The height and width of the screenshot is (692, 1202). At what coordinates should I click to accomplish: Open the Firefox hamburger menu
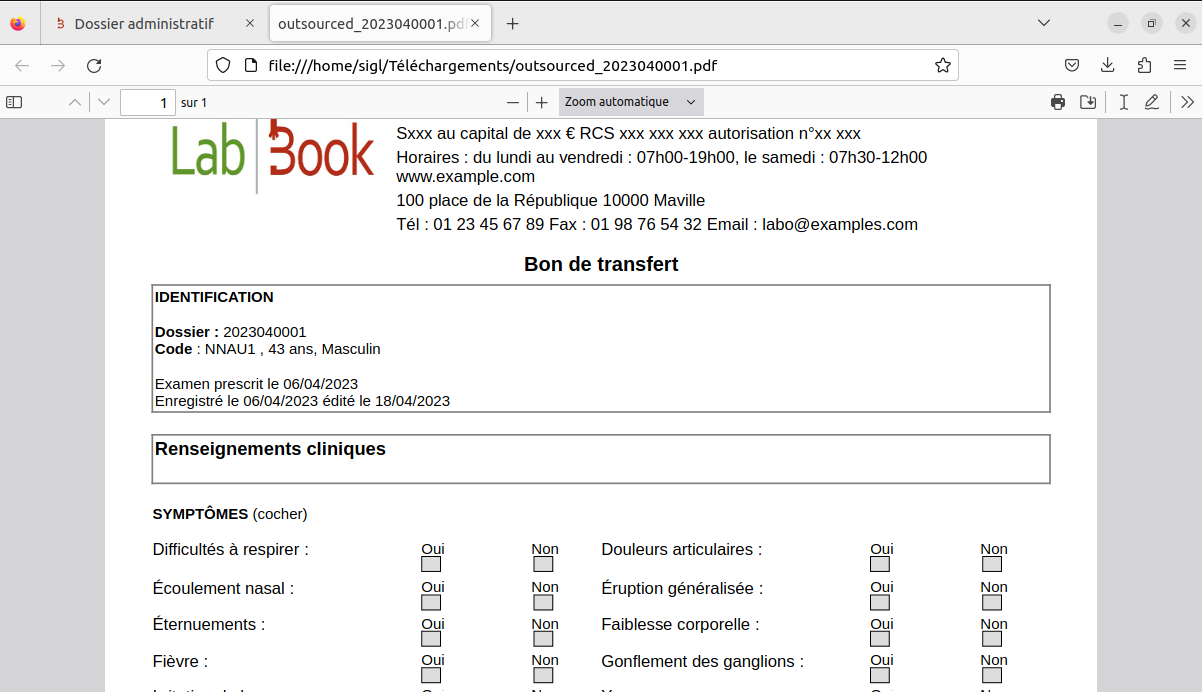click(x=1180, y=64)
